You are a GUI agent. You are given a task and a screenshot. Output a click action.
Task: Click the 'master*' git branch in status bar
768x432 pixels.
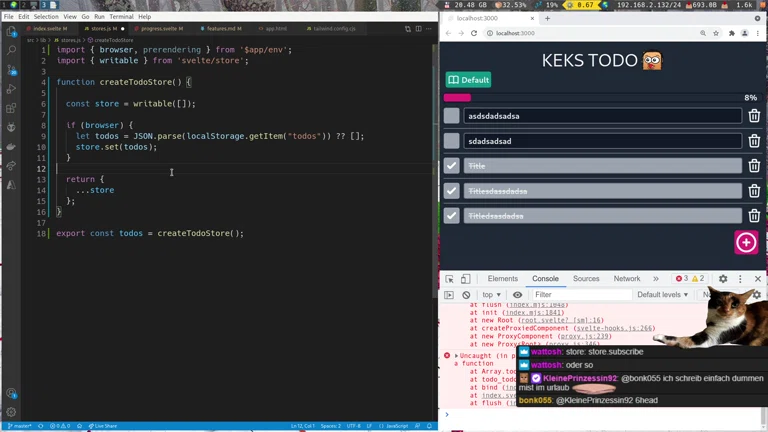(x=20, y=426)
